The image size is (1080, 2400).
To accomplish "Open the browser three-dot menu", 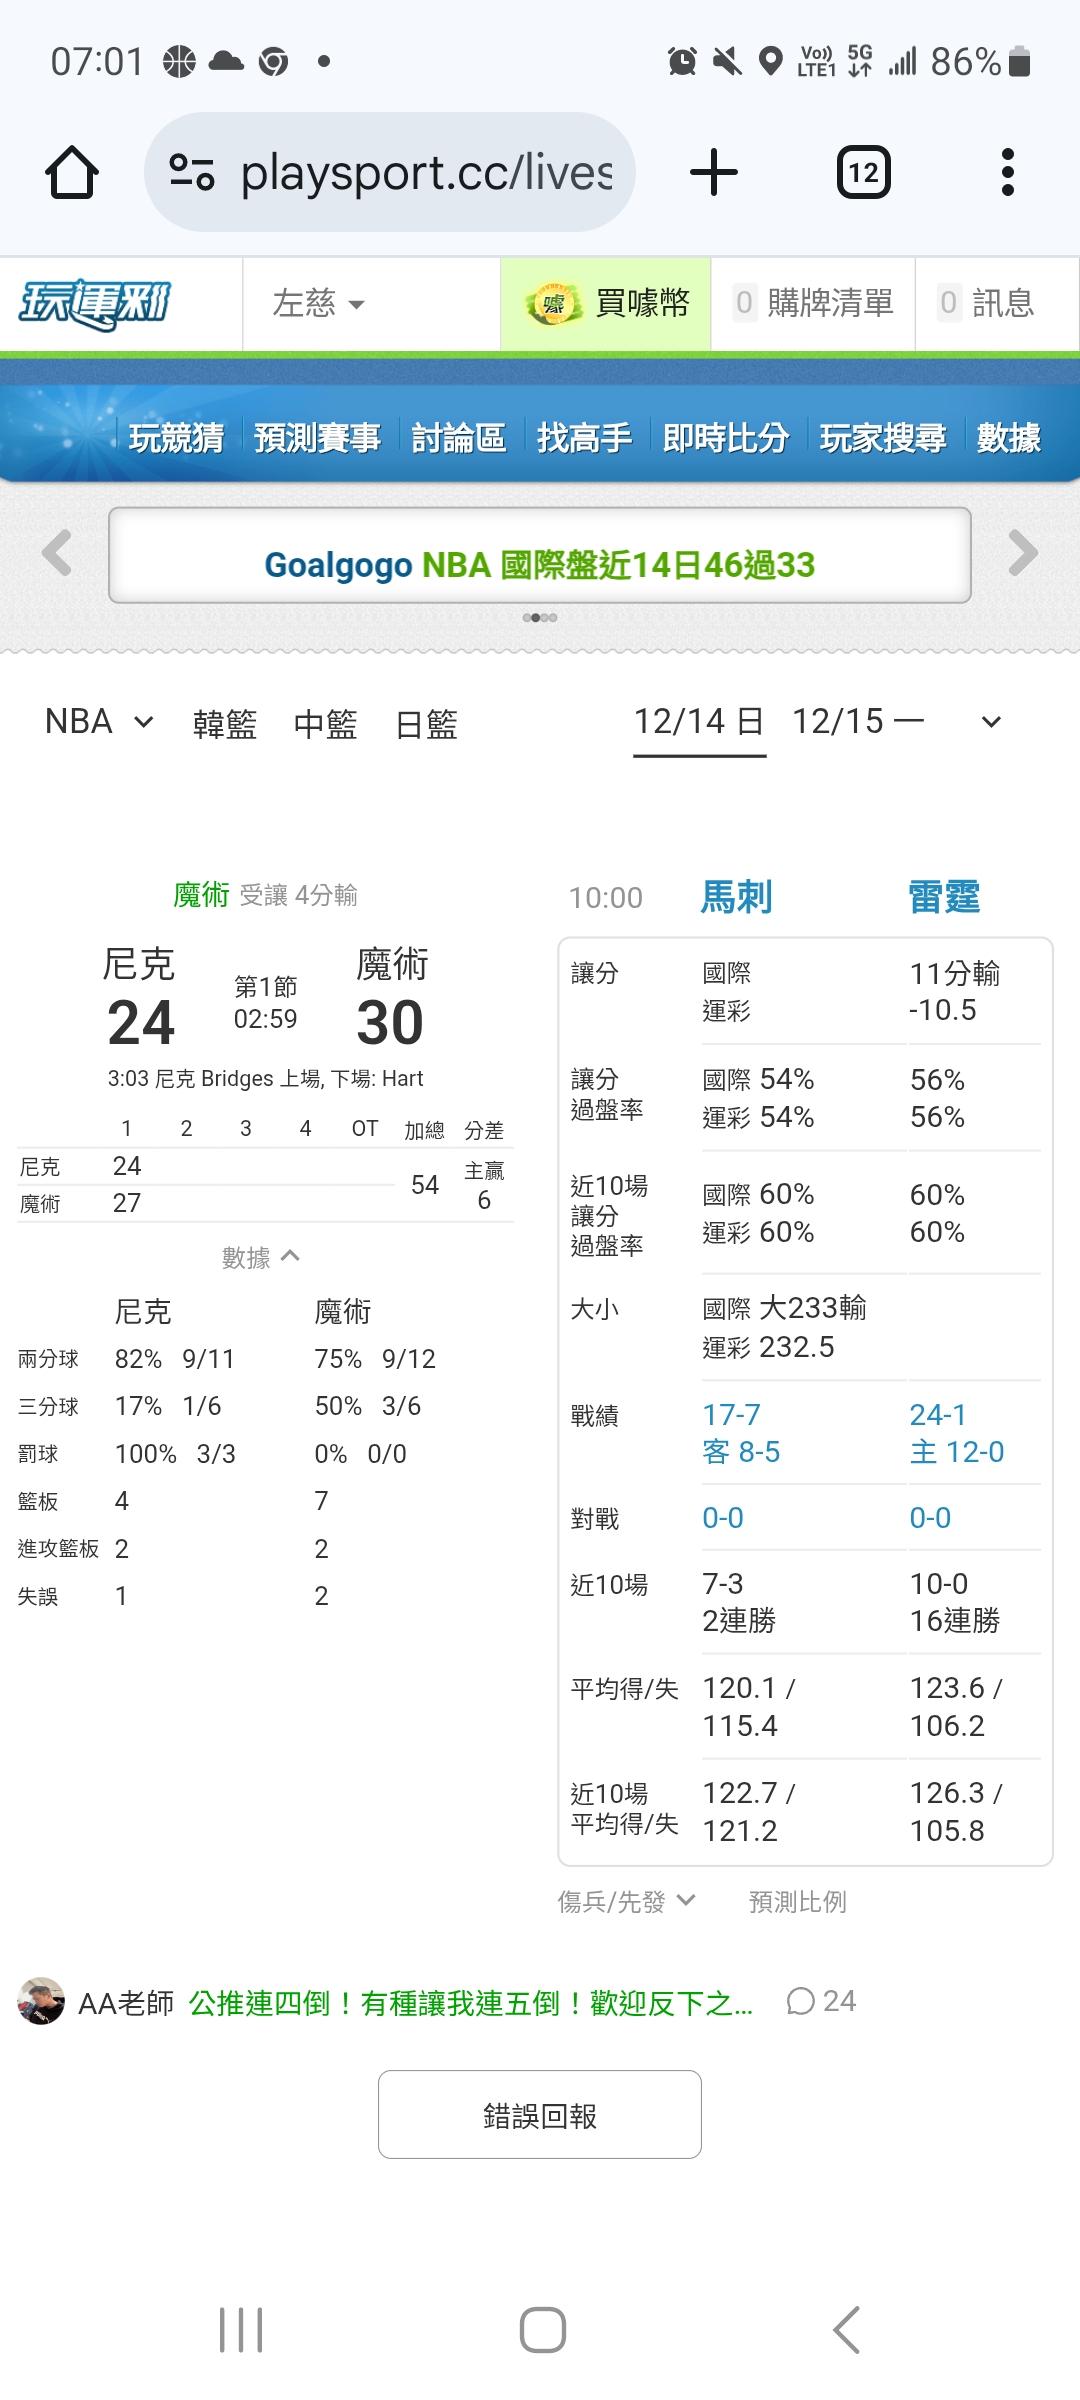I will point(1007,173).
